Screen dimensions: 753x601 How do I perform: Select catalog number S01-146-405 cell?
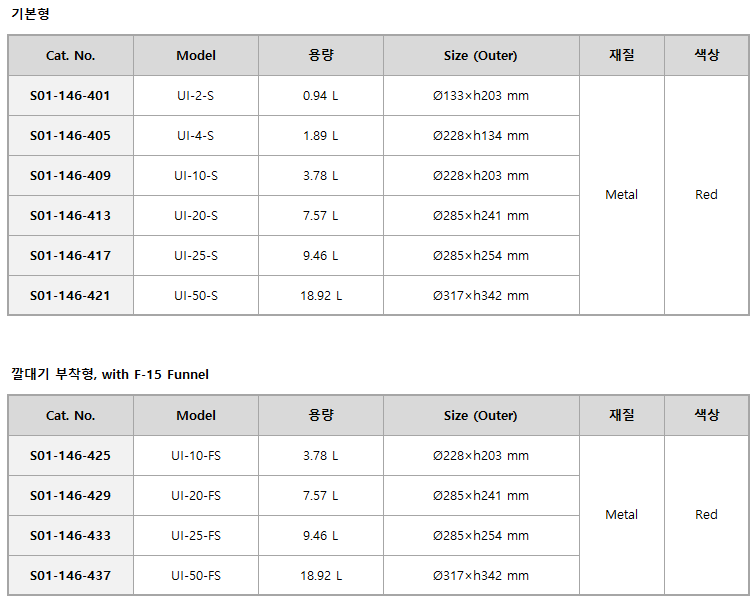coord(71,135)
